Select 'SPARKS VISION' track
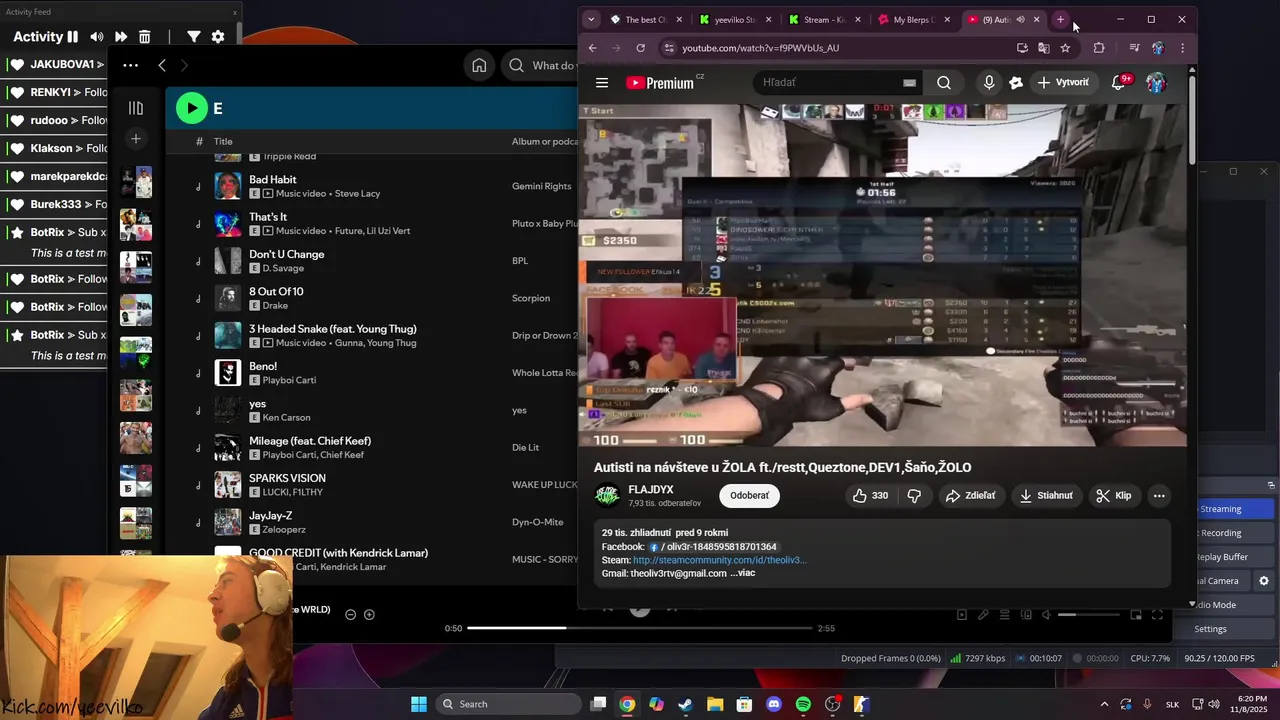Viewport: 1280px width, 720px height. click(x=287, y=478)
